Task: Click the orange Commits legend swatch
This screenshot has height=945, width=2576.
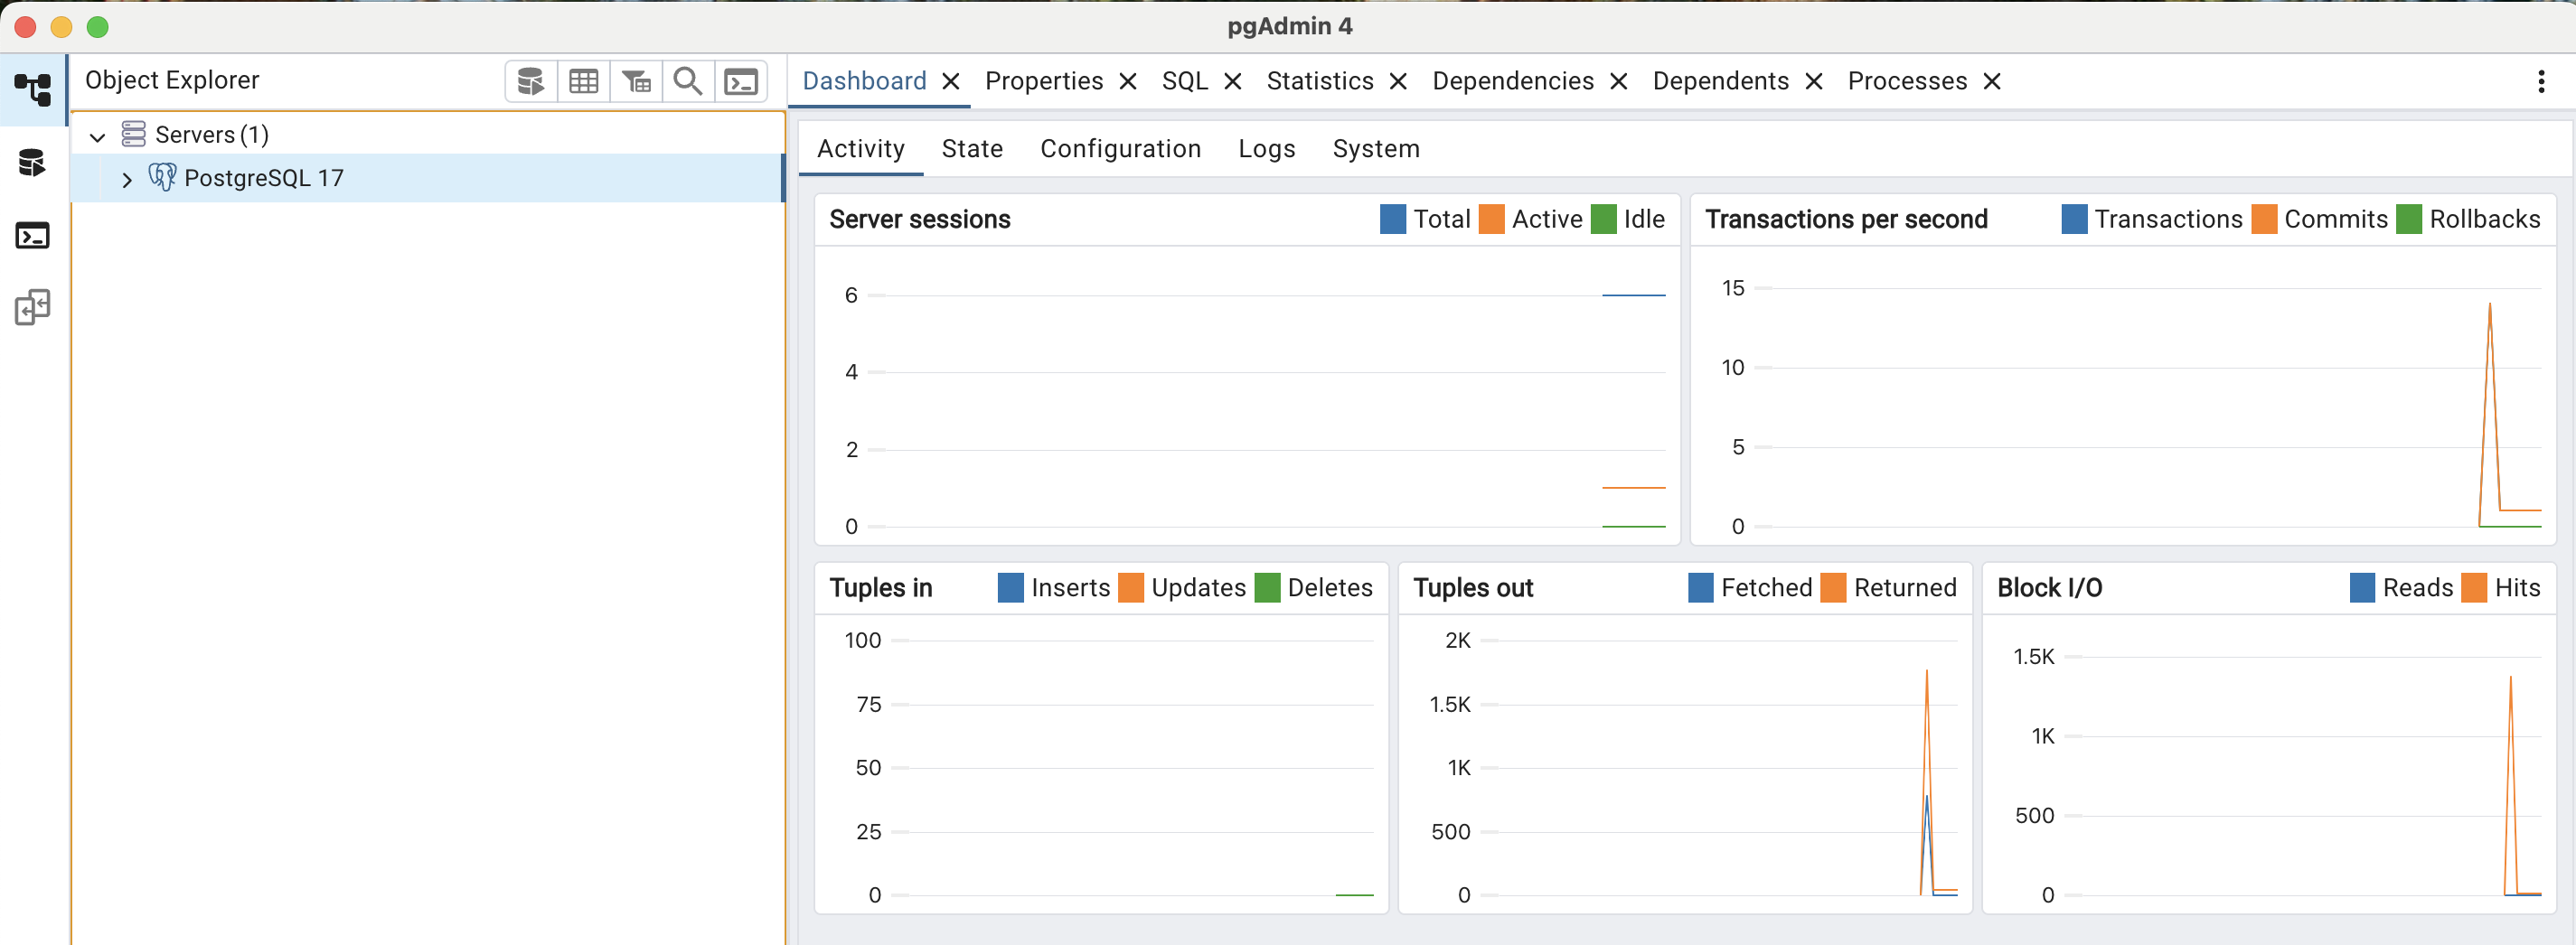Action: [x=2264, y=219]
